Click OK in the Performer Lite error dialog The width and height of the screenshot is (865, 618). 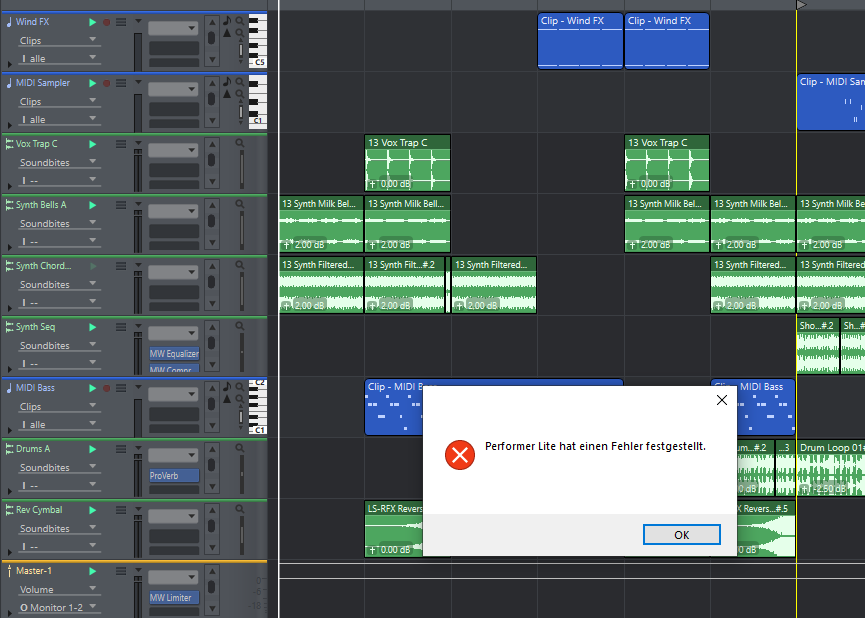681,535
